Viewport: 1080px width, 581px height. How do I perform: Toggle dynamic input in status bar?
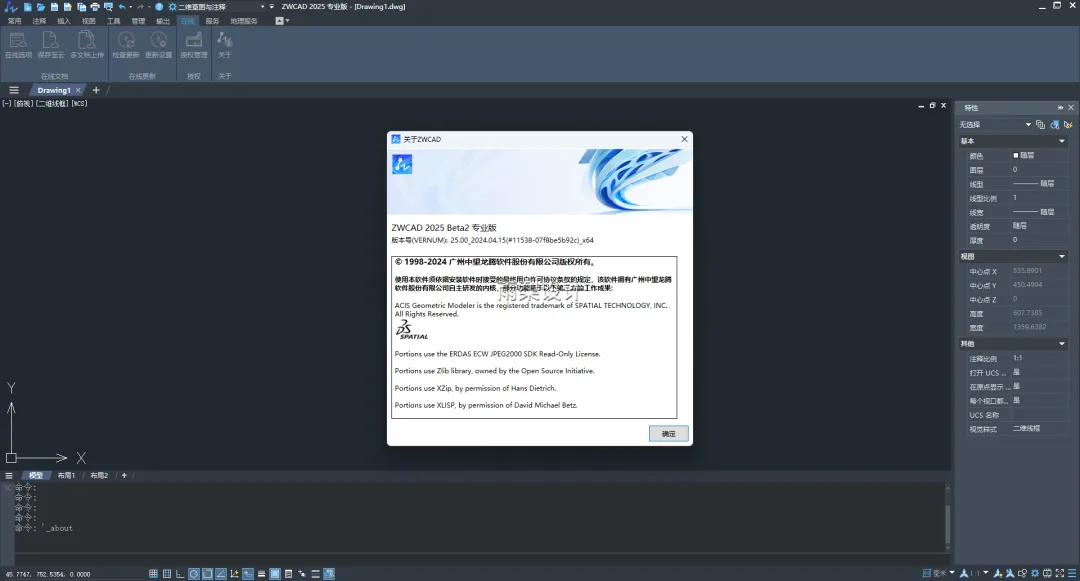click(248, 573)
